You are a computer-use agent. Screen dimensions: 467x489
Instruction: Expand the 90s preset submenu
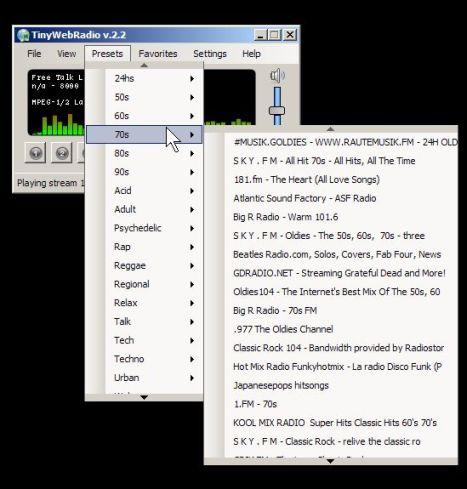click(144, 172)
